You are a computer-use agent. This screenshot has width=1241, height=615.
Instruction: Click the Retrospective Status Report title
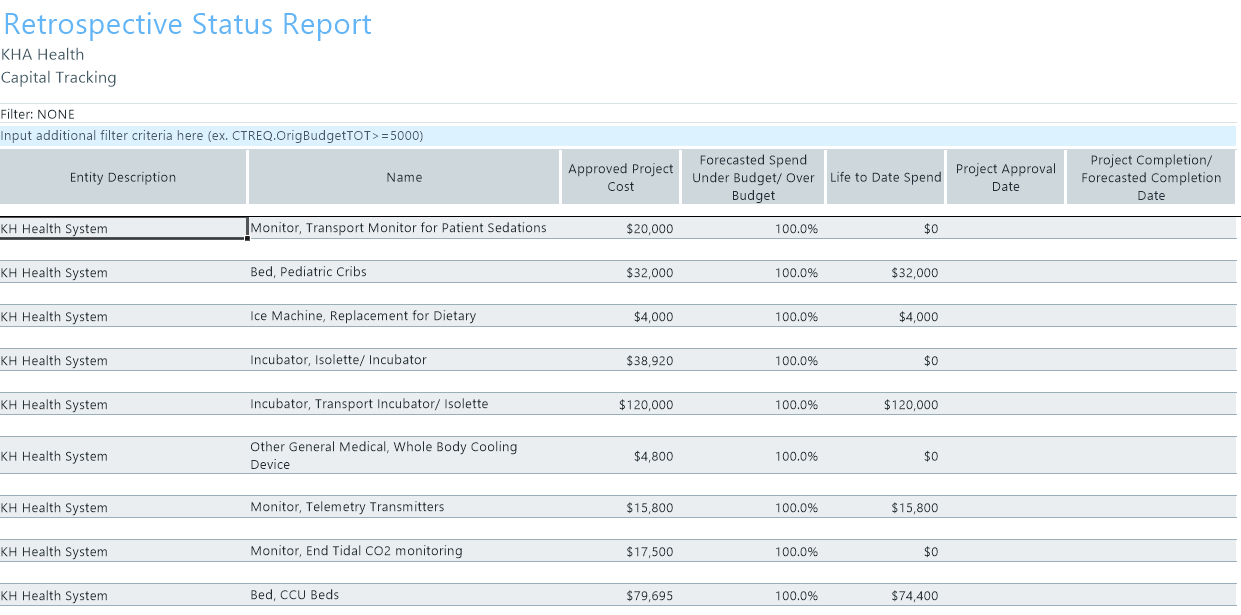(187, 24)
